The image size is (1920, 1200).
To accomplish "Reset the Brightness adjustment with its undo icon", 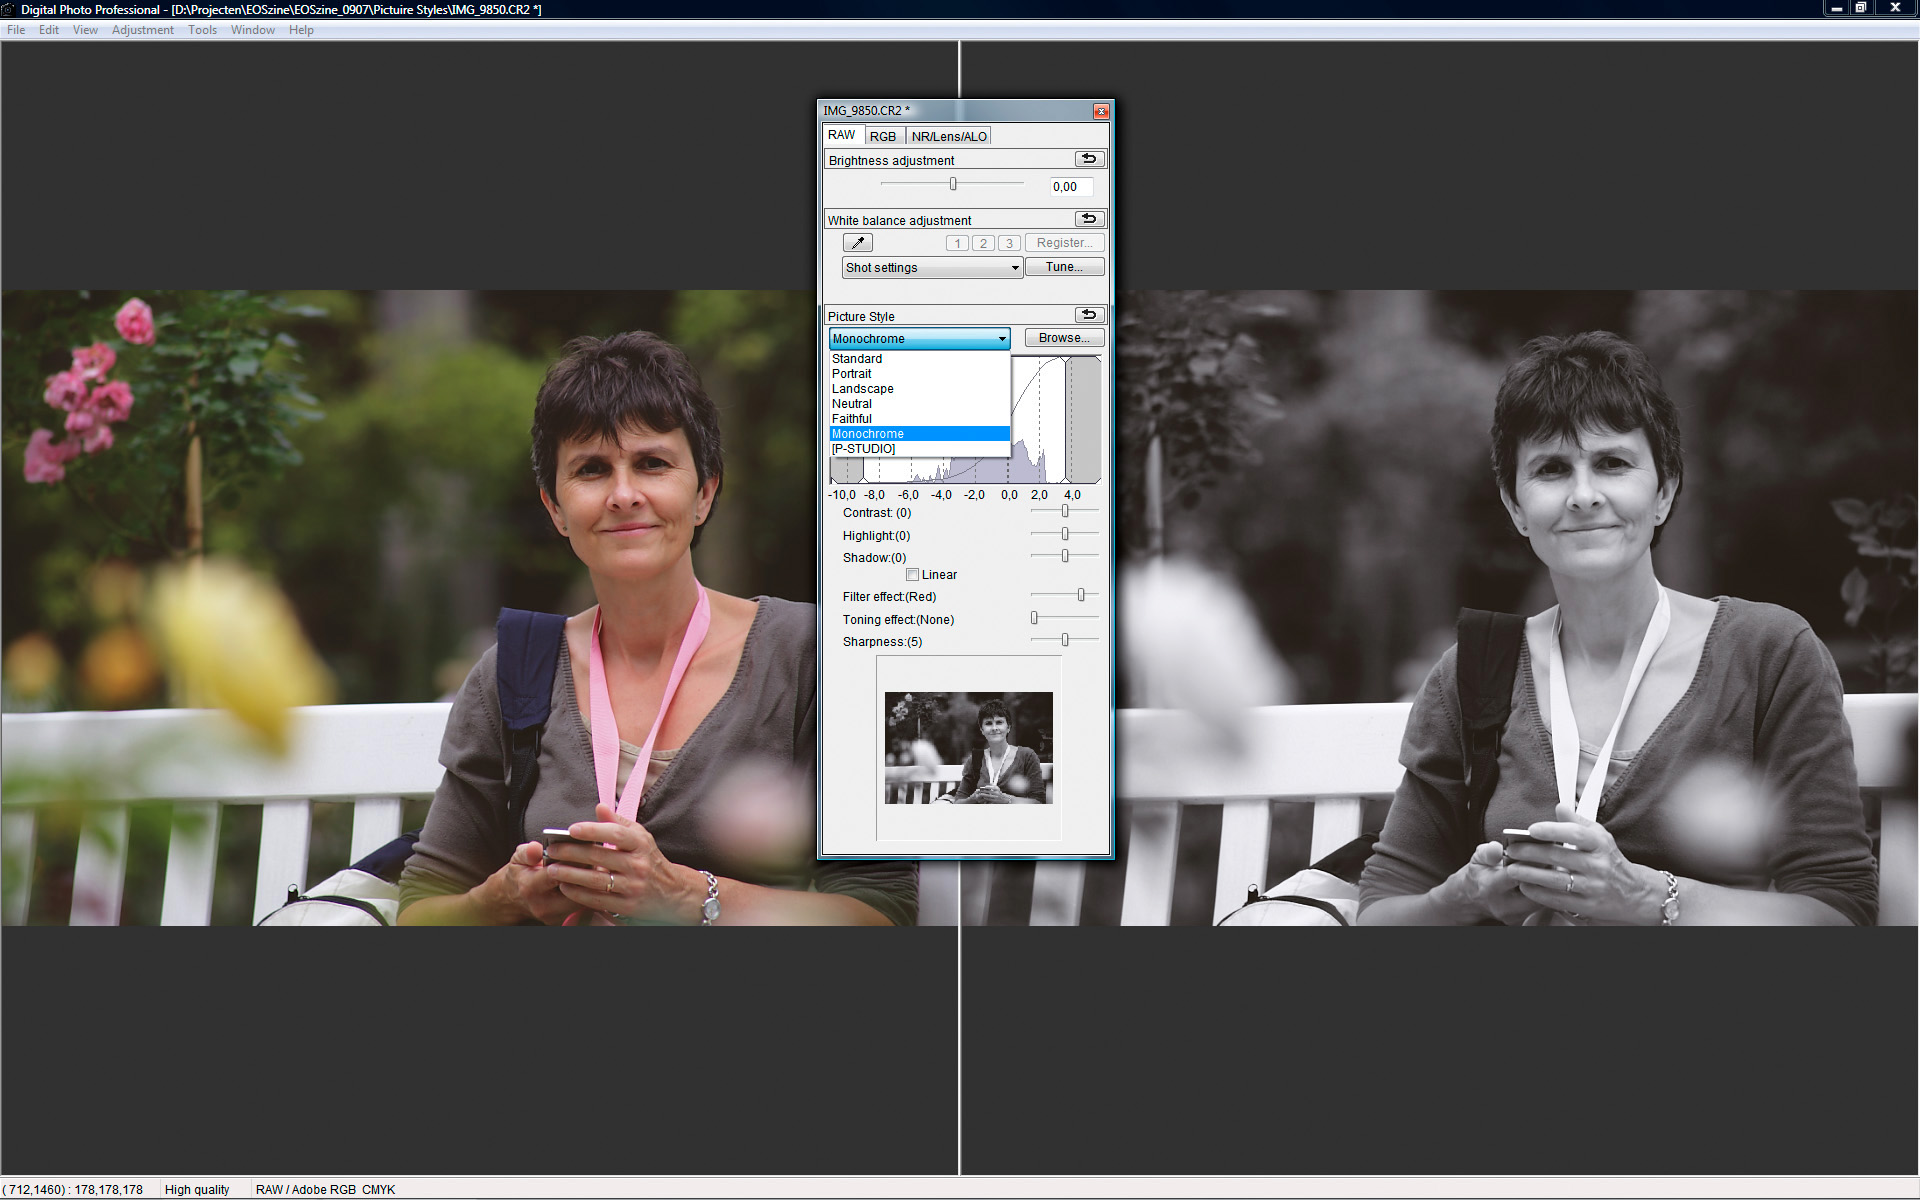I will coord(1089,159).
